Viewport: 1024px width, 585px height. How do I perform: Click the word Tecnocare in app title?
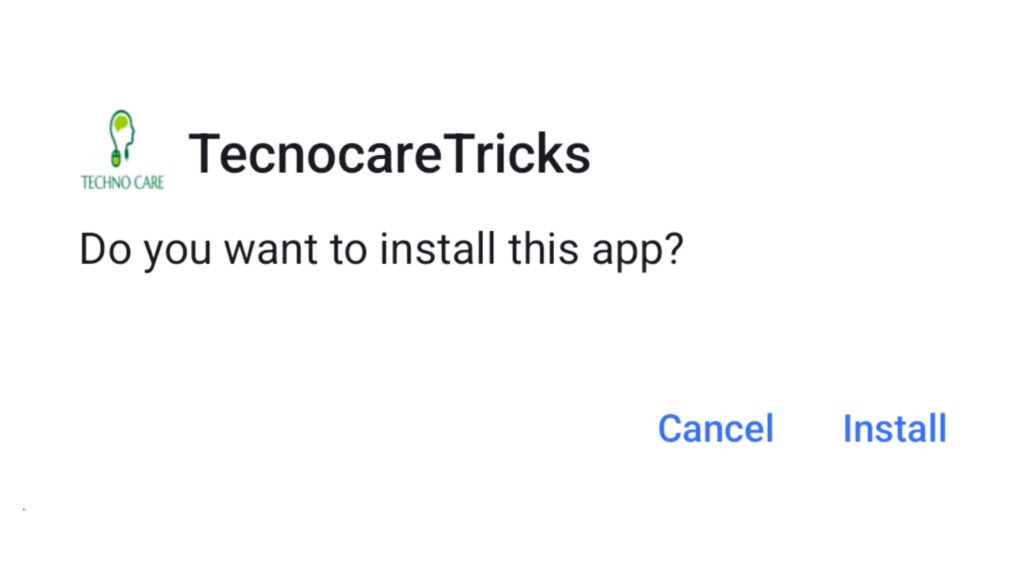click(316, 154)
